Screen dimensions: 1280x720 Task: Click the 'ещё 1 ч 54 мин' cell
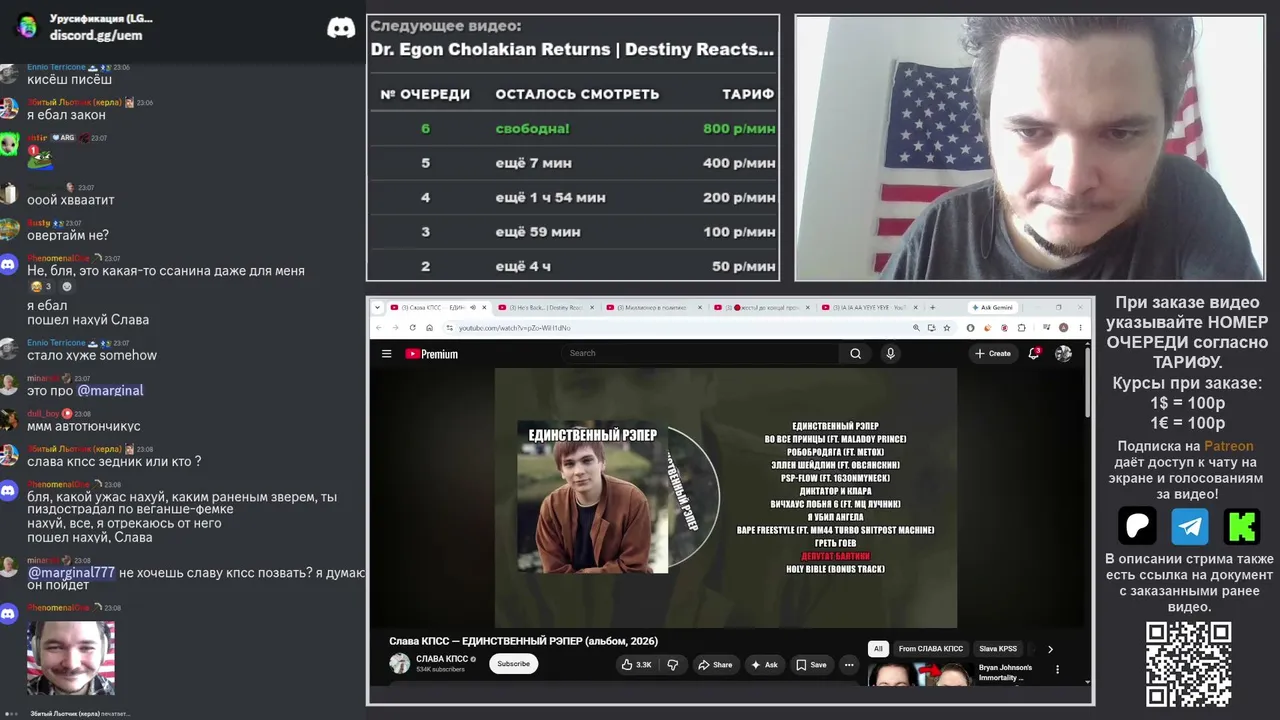click(x=550, y=198)
